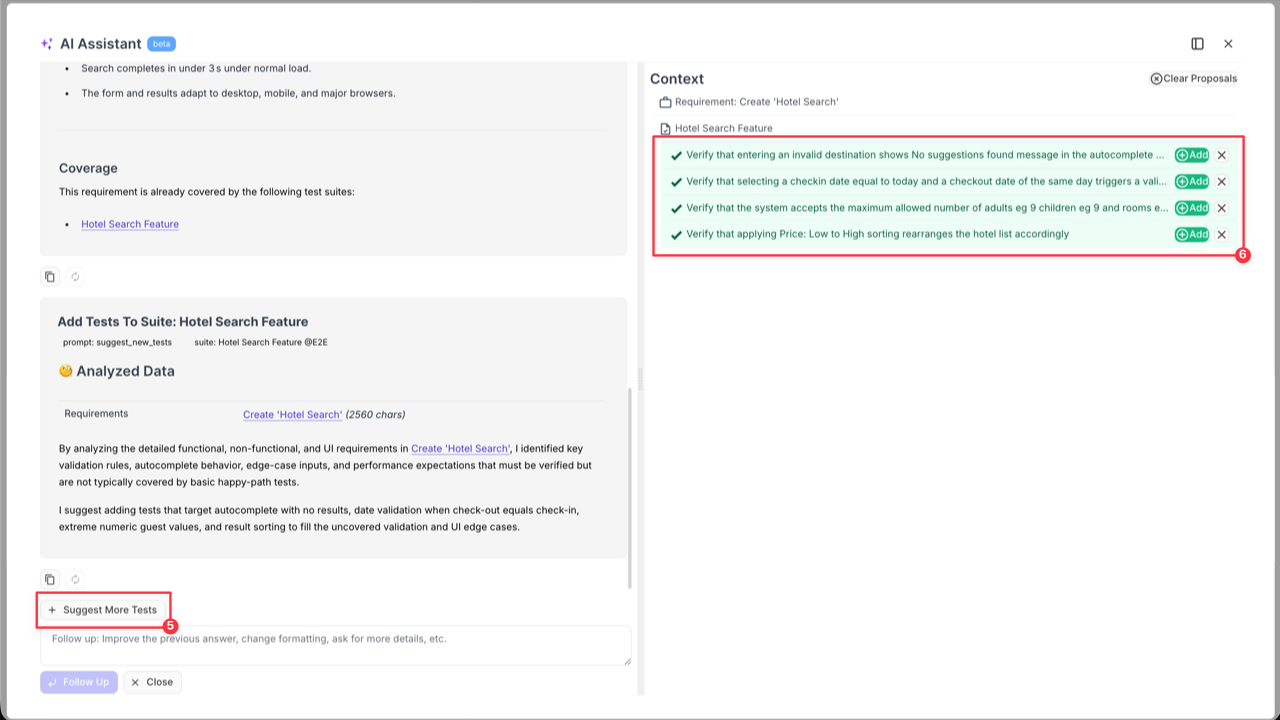Open the Create 'Hotel Search' requirements link
The image size is (1280, 720).
(293, 414)
